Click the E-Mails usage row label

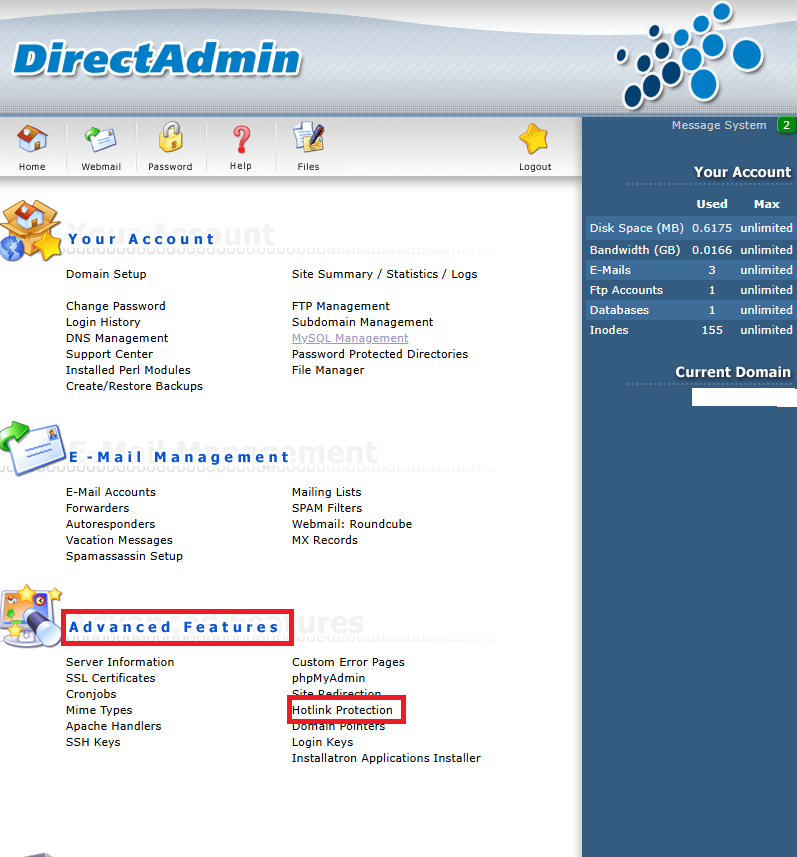tap(610, 271)
